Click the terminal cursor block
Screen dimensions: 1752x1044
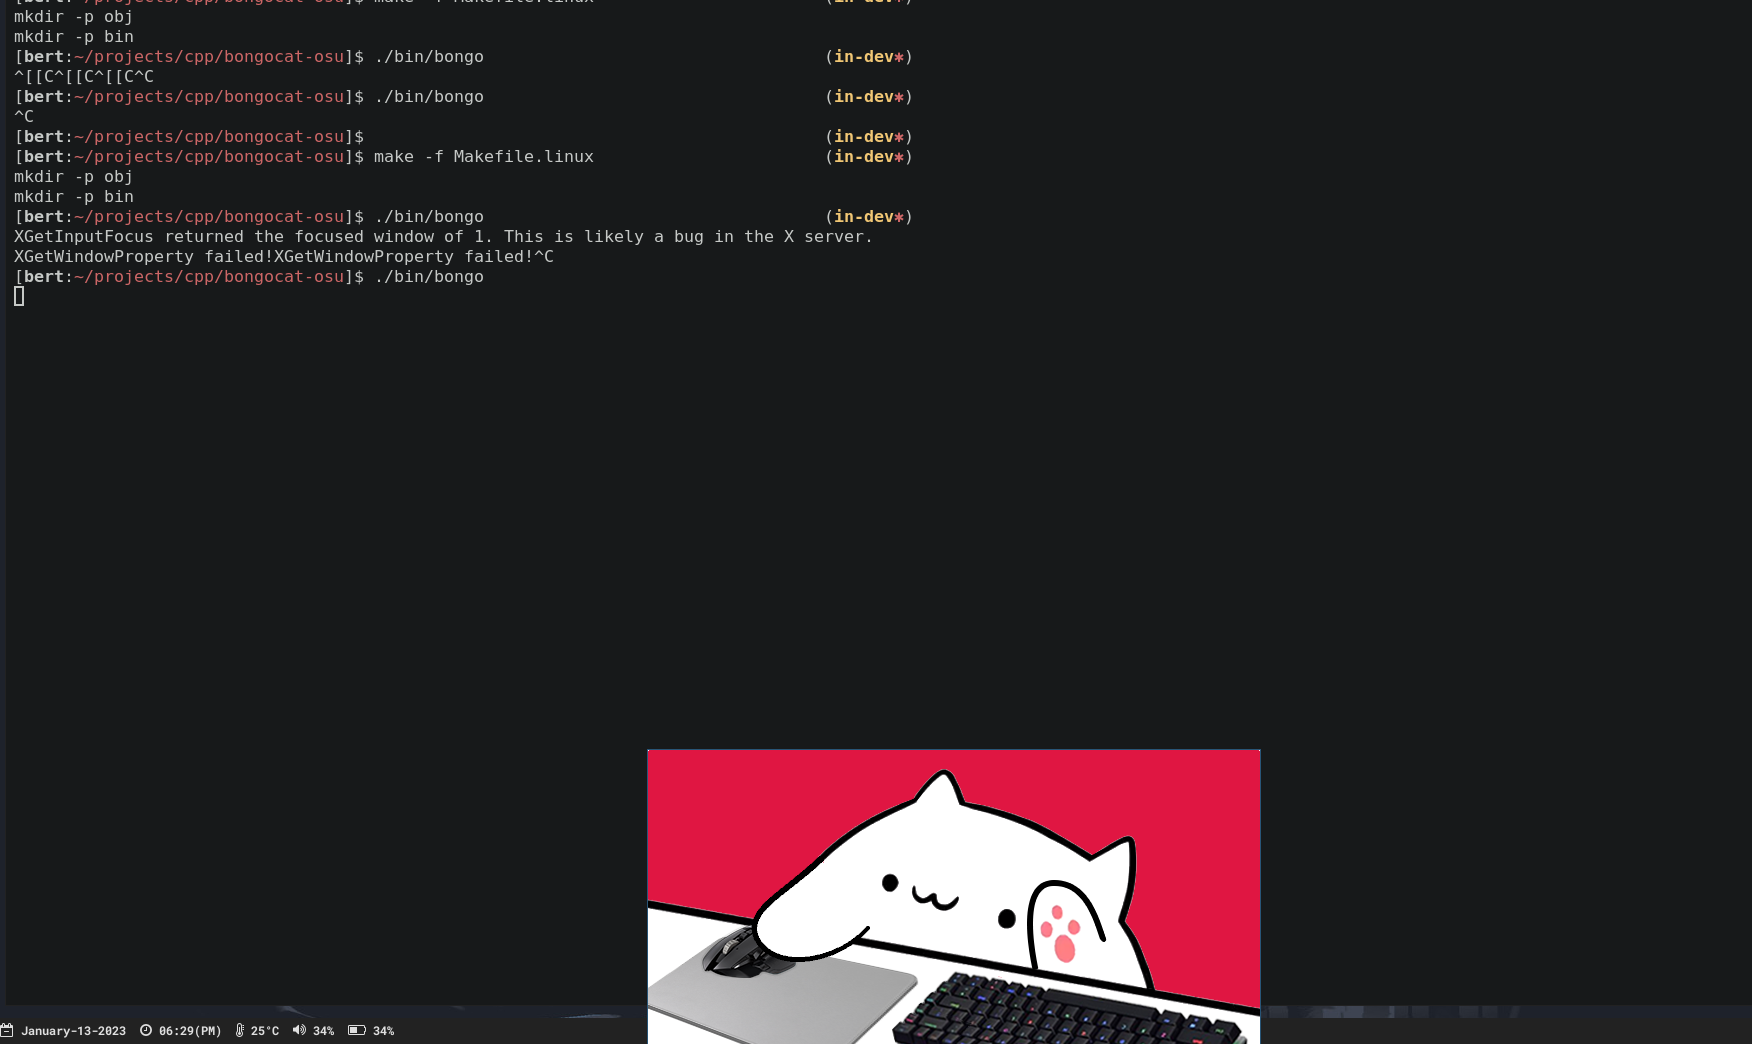(x=19, y=296)
